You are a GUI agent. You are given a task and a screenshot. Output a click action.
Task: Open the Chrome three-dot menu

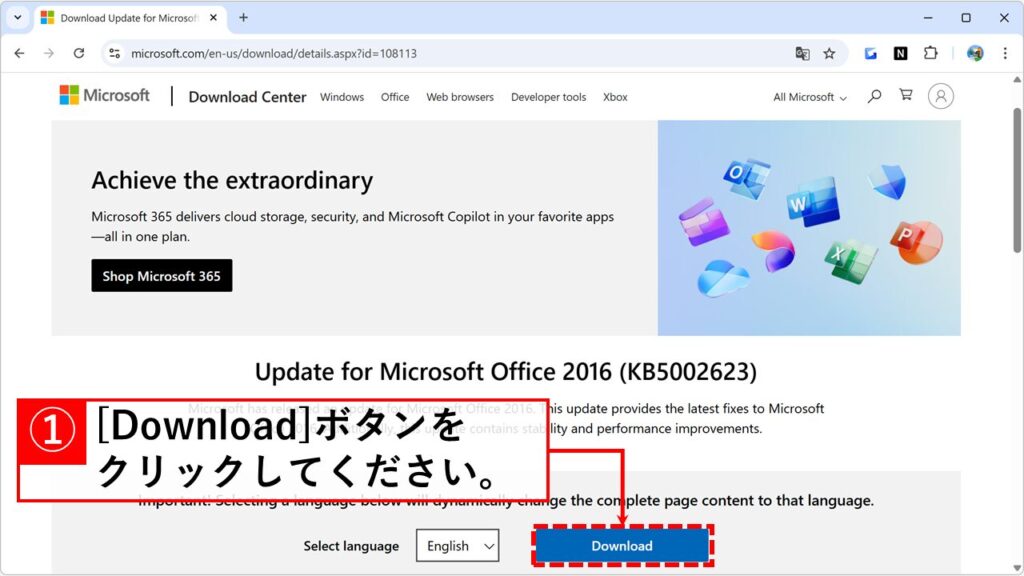[1005, 54]
